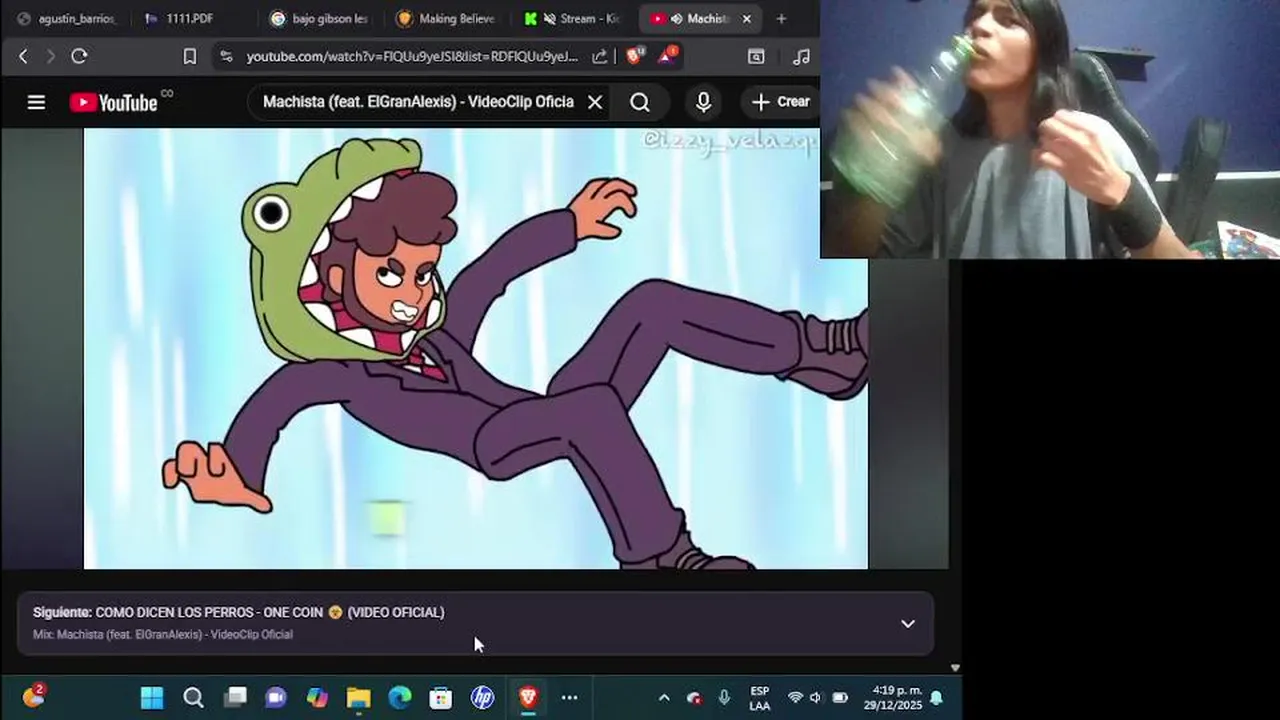Screen dimensions: 1280x720
Task: Open a new browser tab
Action: [781, 19]
